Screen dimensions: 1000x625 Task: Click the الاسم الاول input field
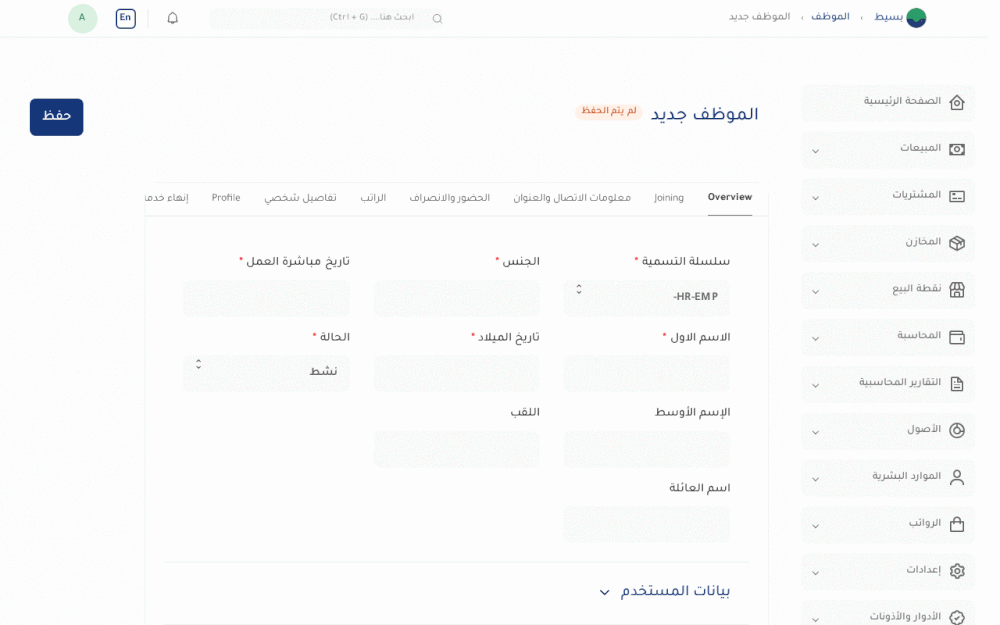tap(646, 373)
